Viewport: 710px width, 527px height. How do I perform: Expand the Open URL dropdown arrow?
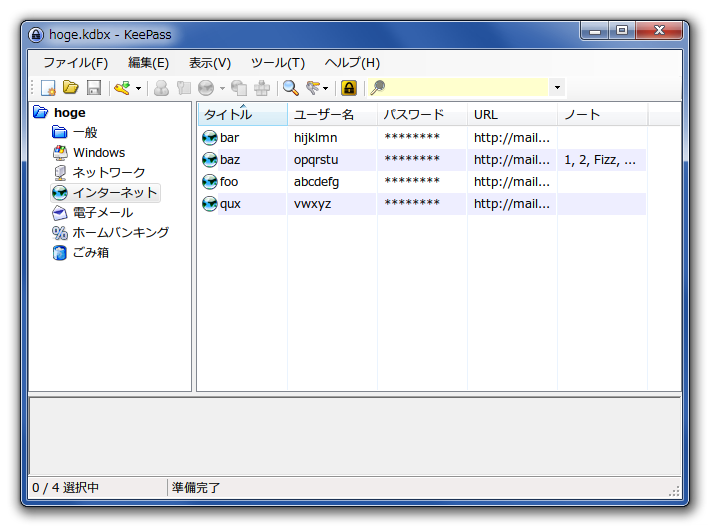point(222,88)
